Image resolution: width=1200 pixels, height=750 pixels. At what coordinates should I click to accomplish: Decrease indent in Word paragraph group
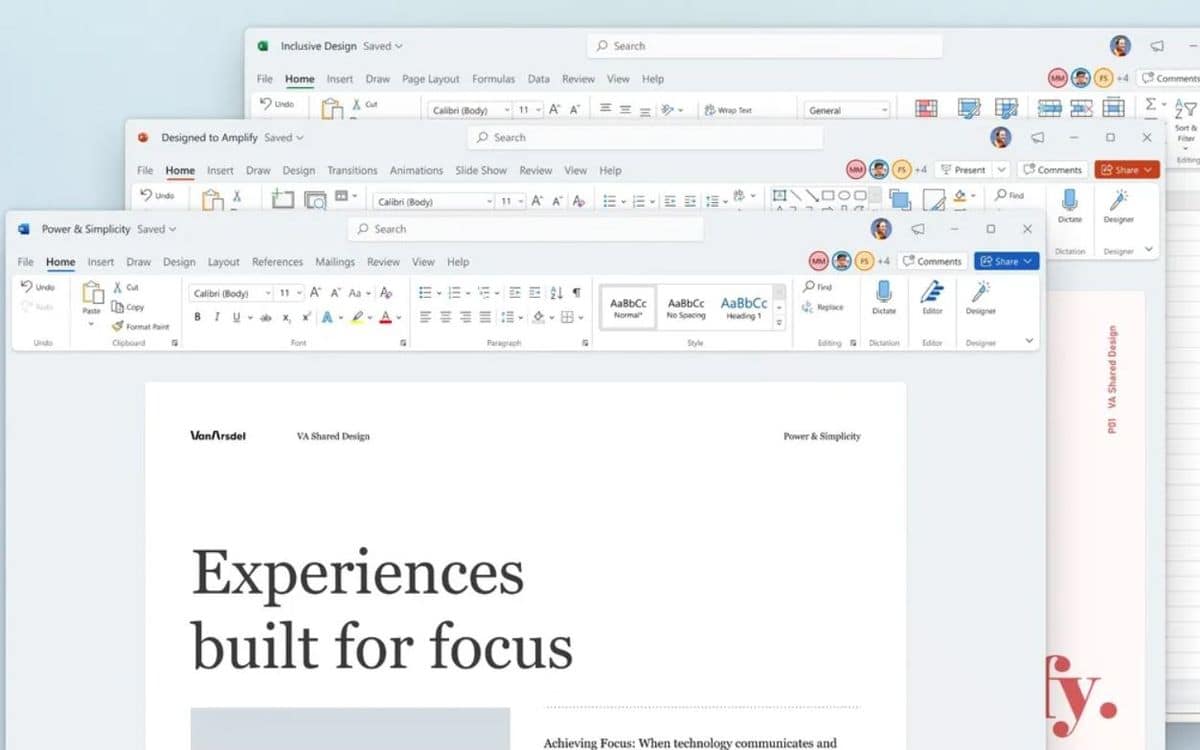[515, 293]
